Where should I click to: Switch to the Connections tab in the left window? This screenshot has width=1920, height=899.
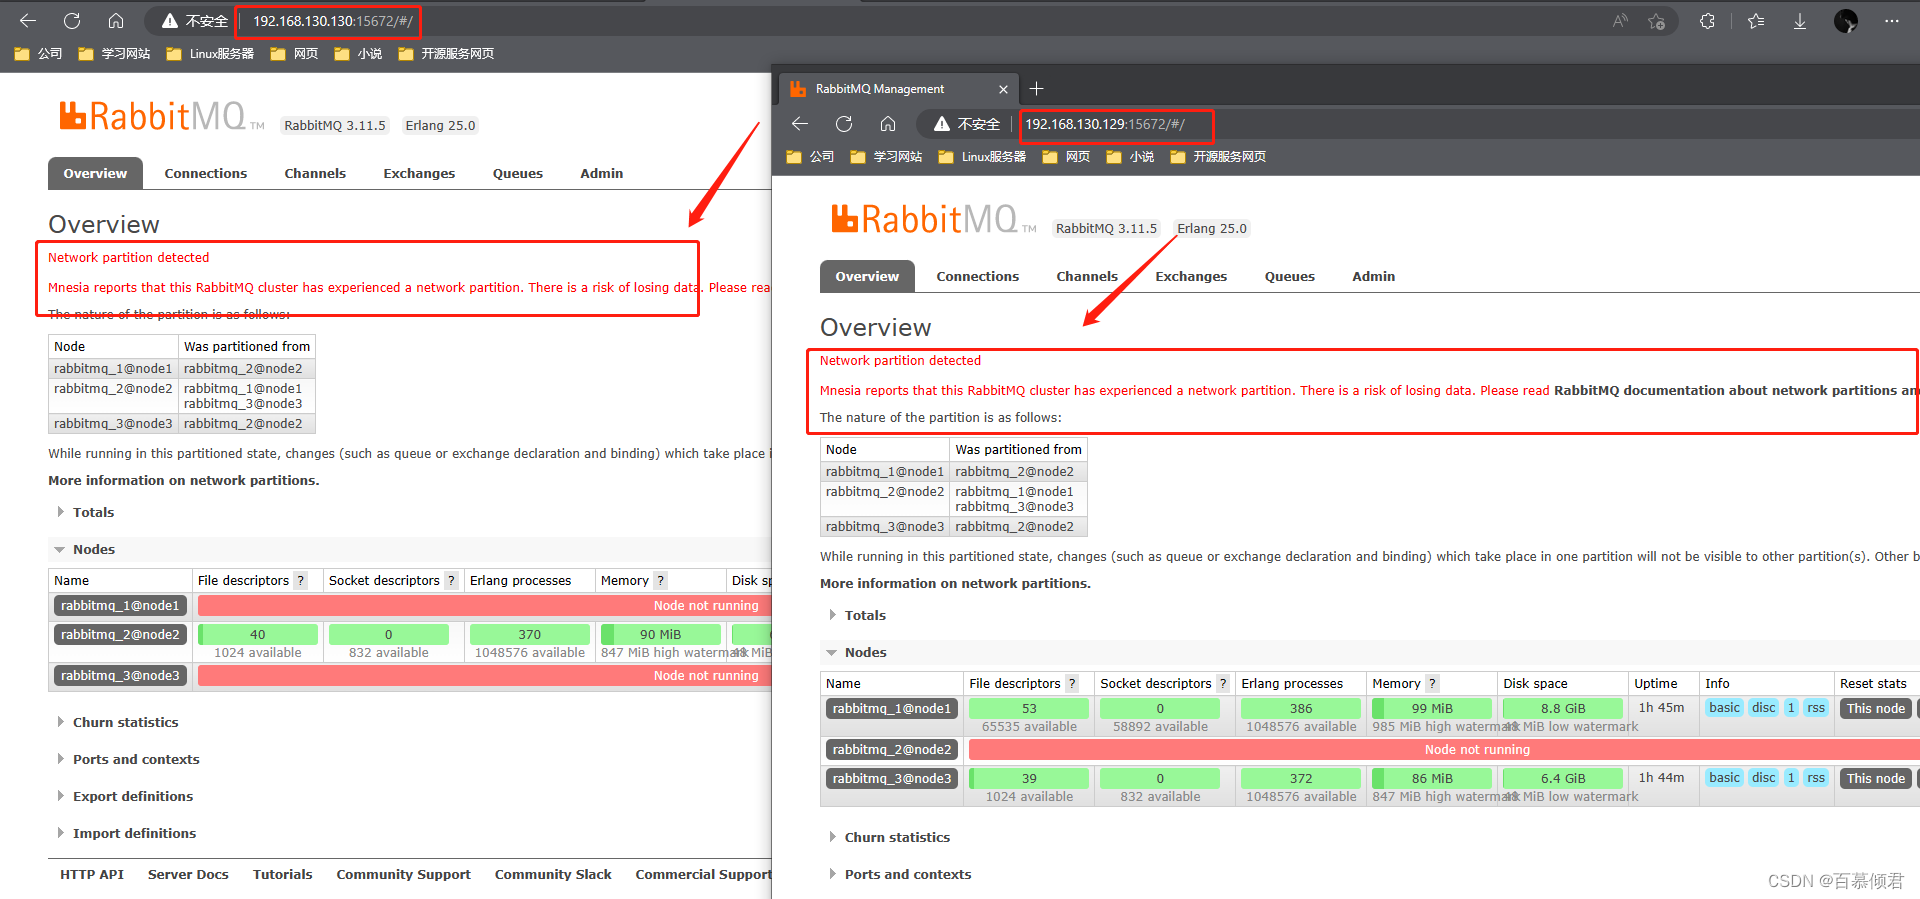click(x=206, y=174)
